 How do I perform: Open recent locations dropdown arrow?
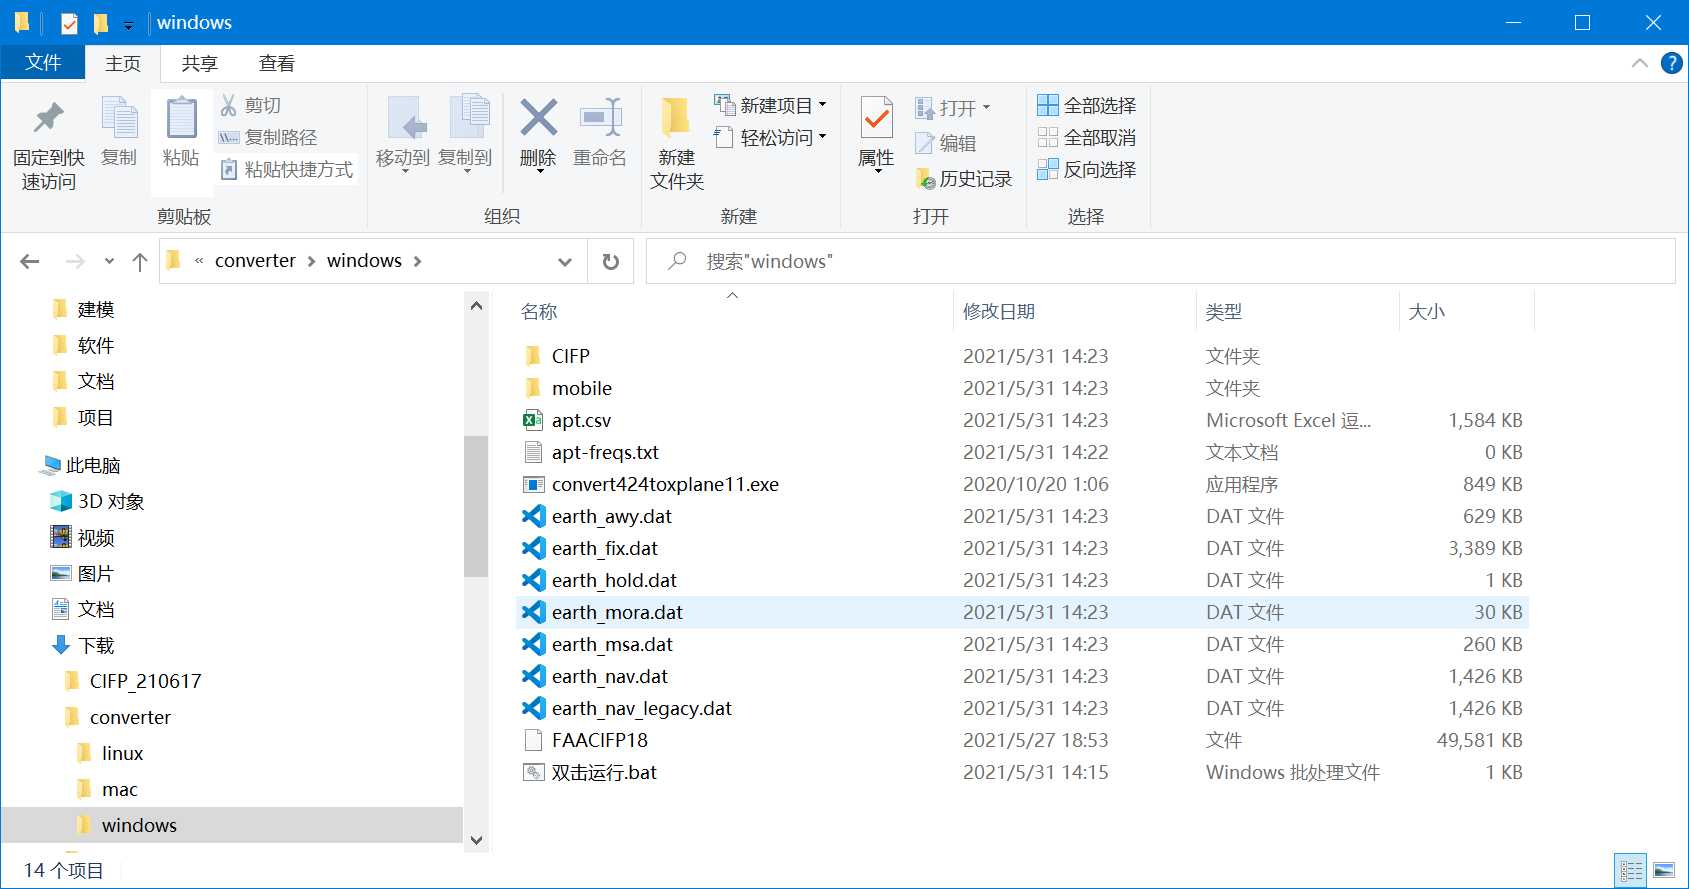pyautogui.click(x=109, y=261)
